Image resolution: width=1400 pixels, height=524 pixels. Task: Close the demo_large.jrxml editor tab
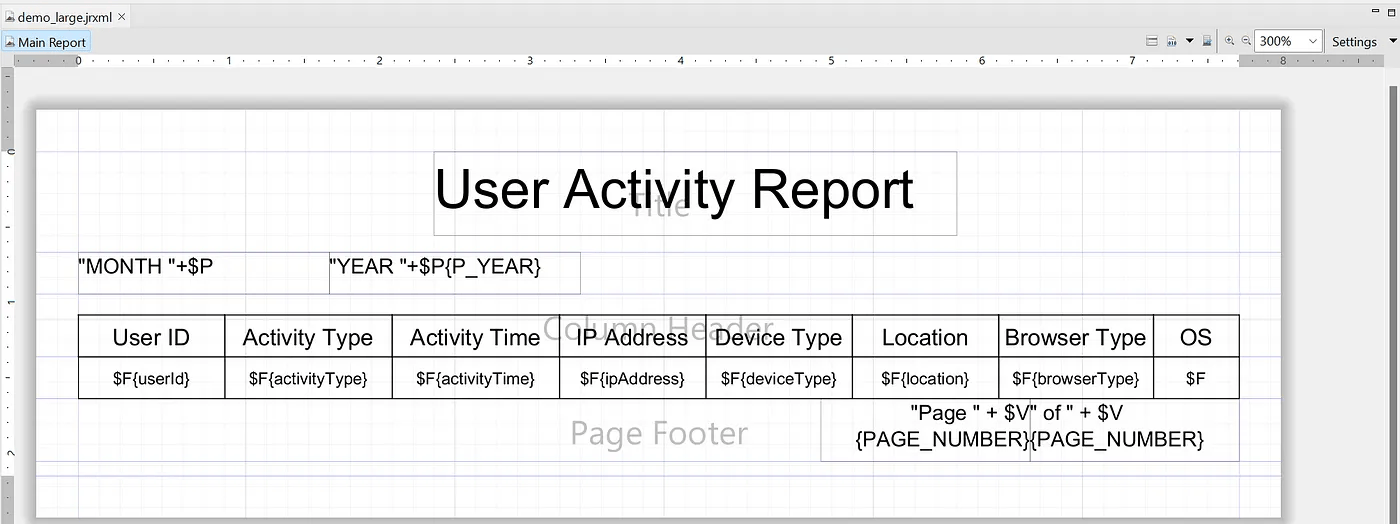coord(121,17)
